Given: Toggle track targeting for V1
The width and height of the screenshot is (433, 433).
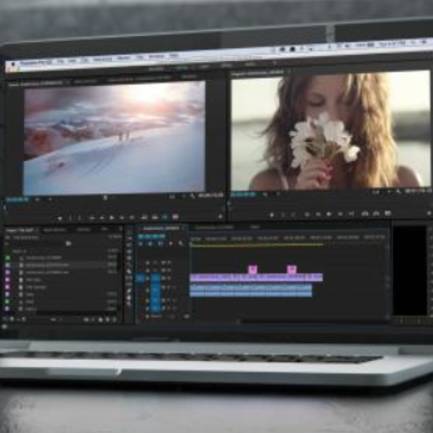Looking at the screenshot, I should click(156, 278).
